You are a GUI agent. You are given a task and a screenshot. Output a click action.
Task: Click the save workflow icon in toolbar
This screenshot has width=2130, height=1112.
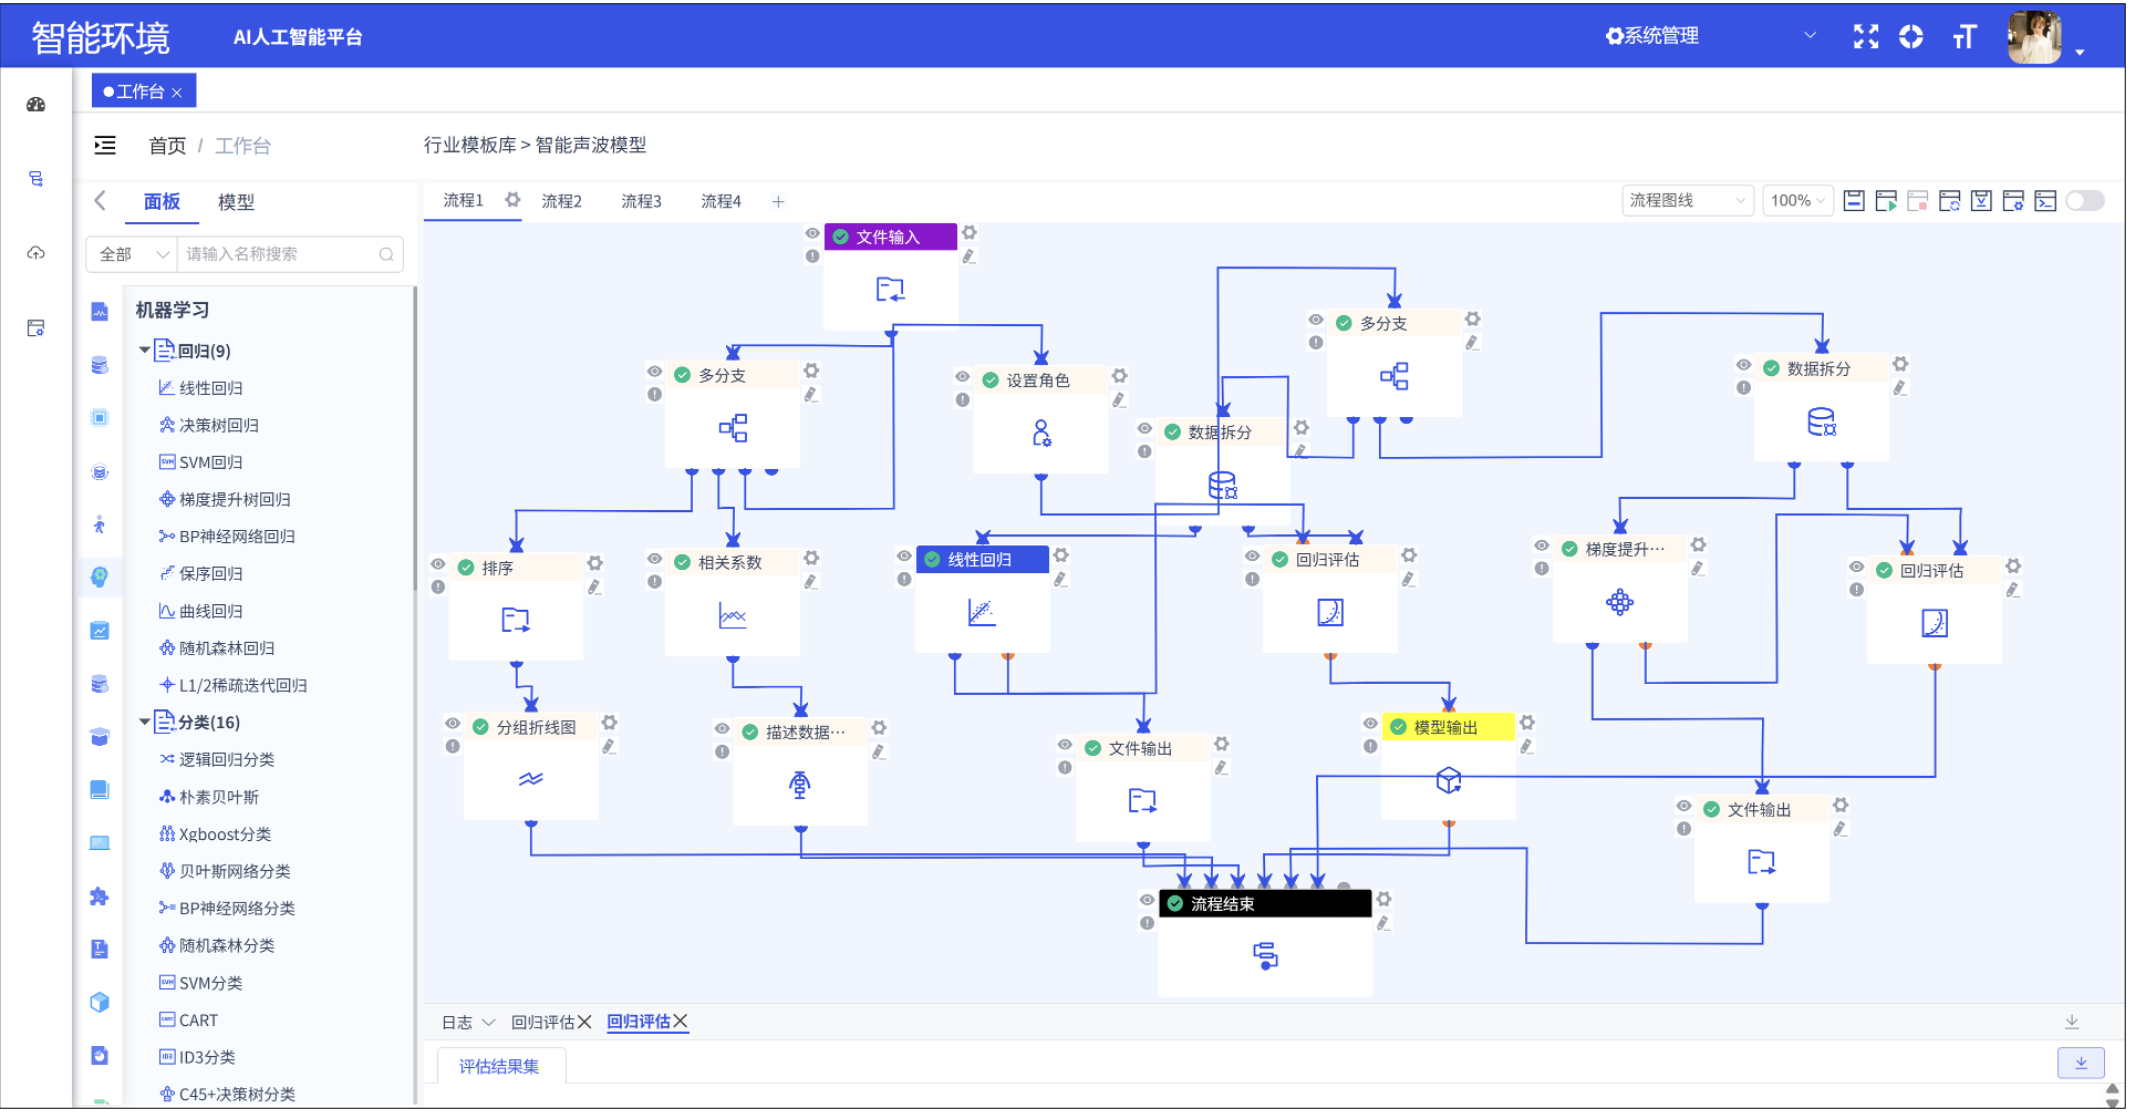coord(1853,201)
